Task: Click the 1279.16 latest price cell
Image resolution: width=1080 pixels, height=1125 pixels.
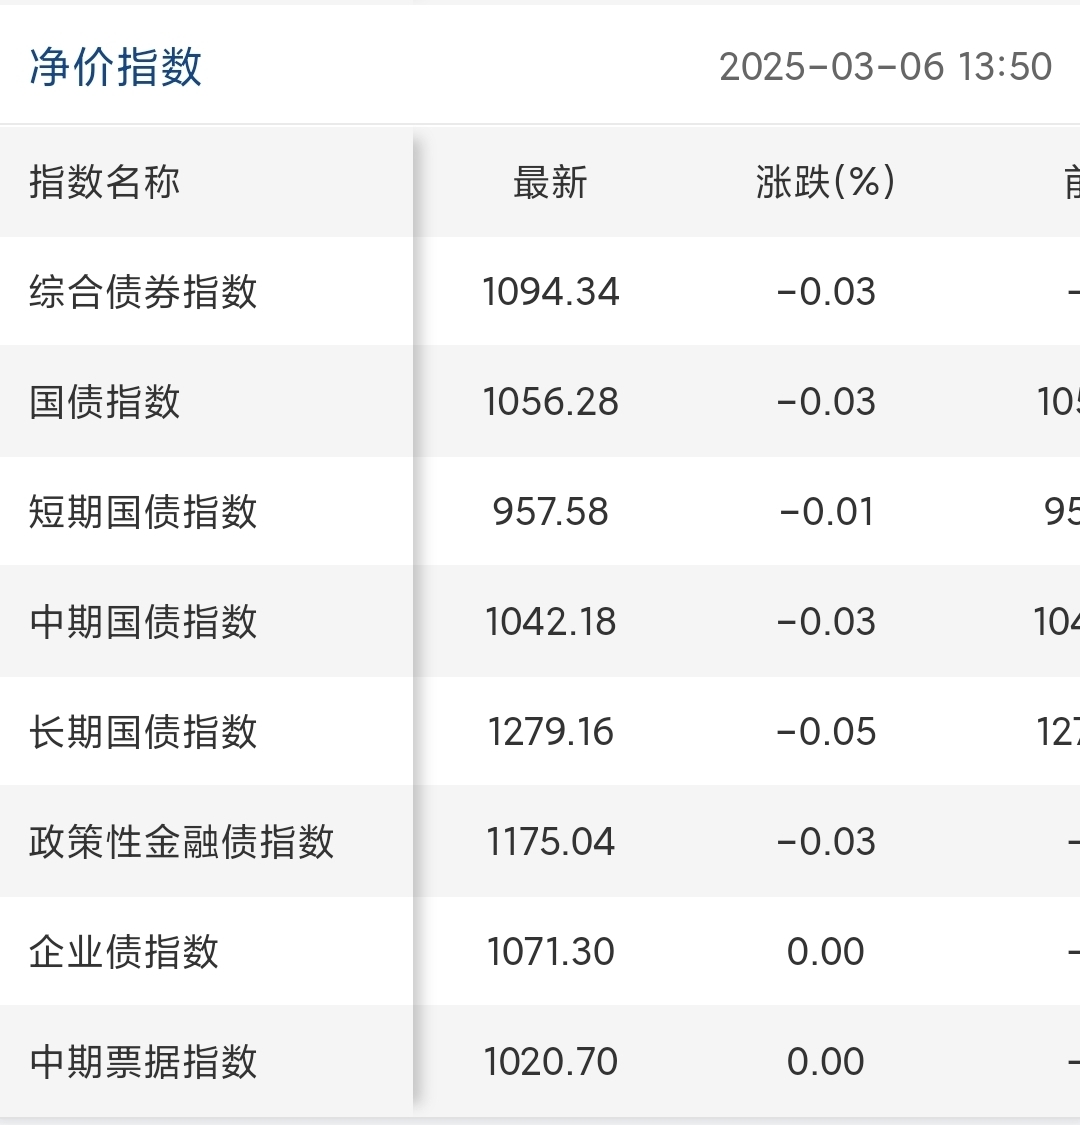Action: pos(551,732)
